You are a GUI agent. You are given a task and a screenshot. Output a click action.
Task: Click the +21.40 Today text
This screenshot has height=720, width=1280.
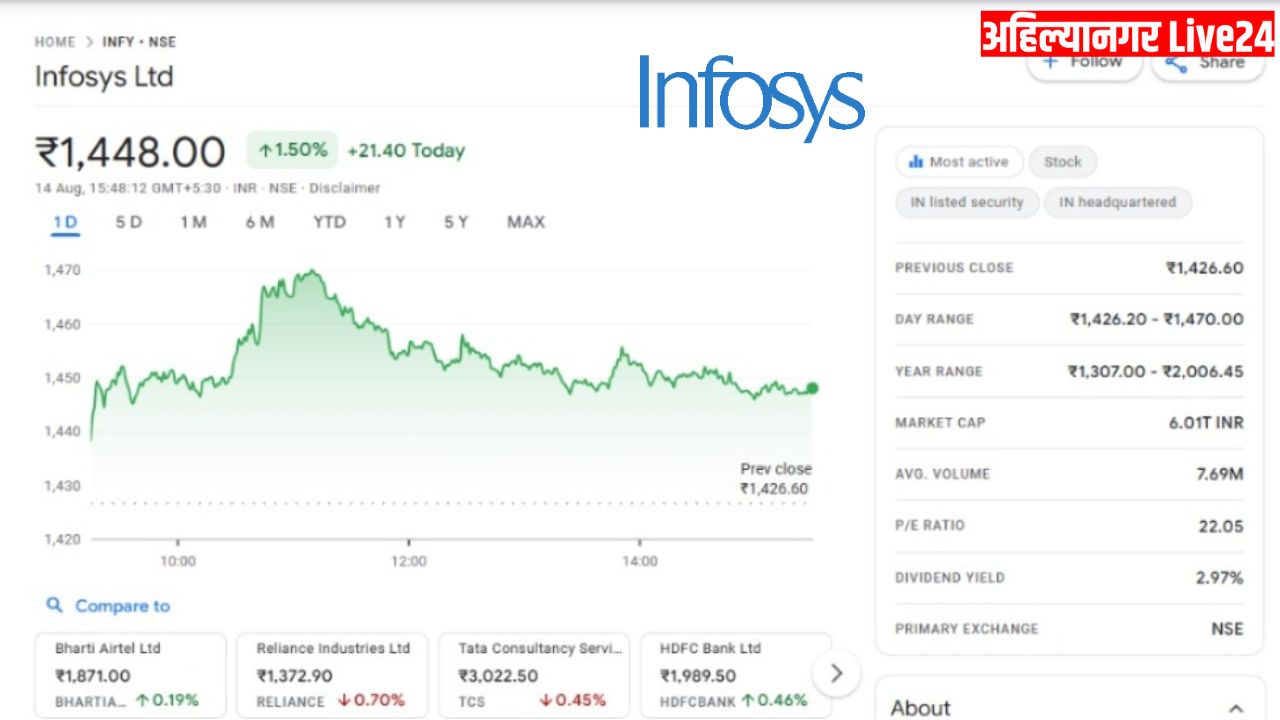click(406, 151)
